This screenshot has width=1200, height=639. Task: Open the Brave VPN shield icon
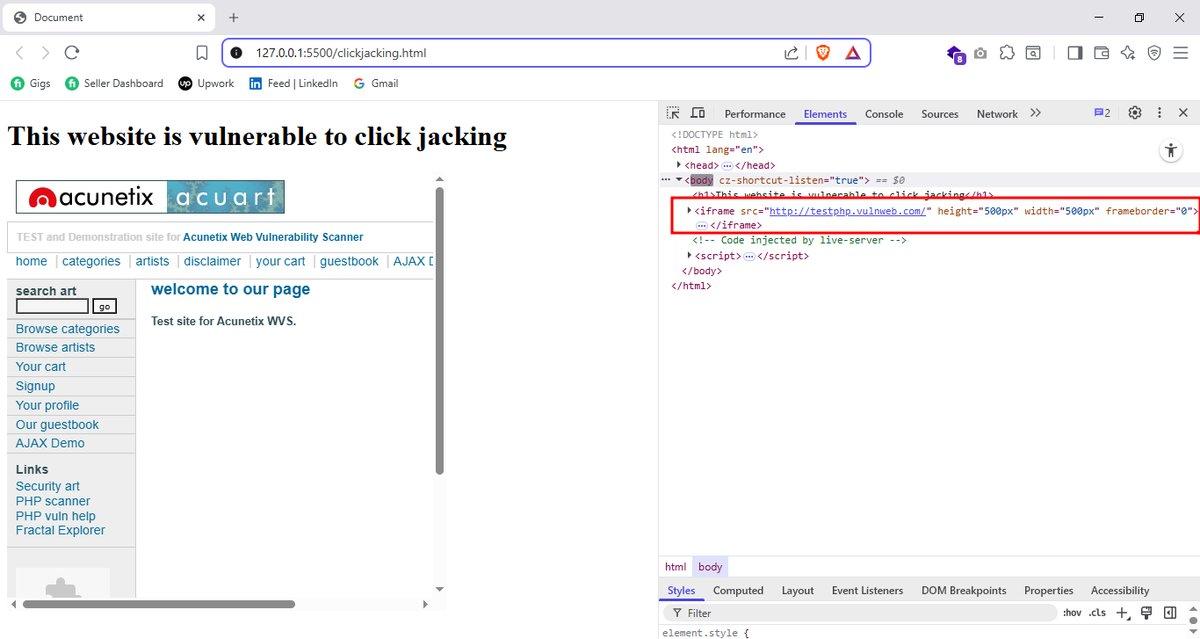pos(1154,53)
